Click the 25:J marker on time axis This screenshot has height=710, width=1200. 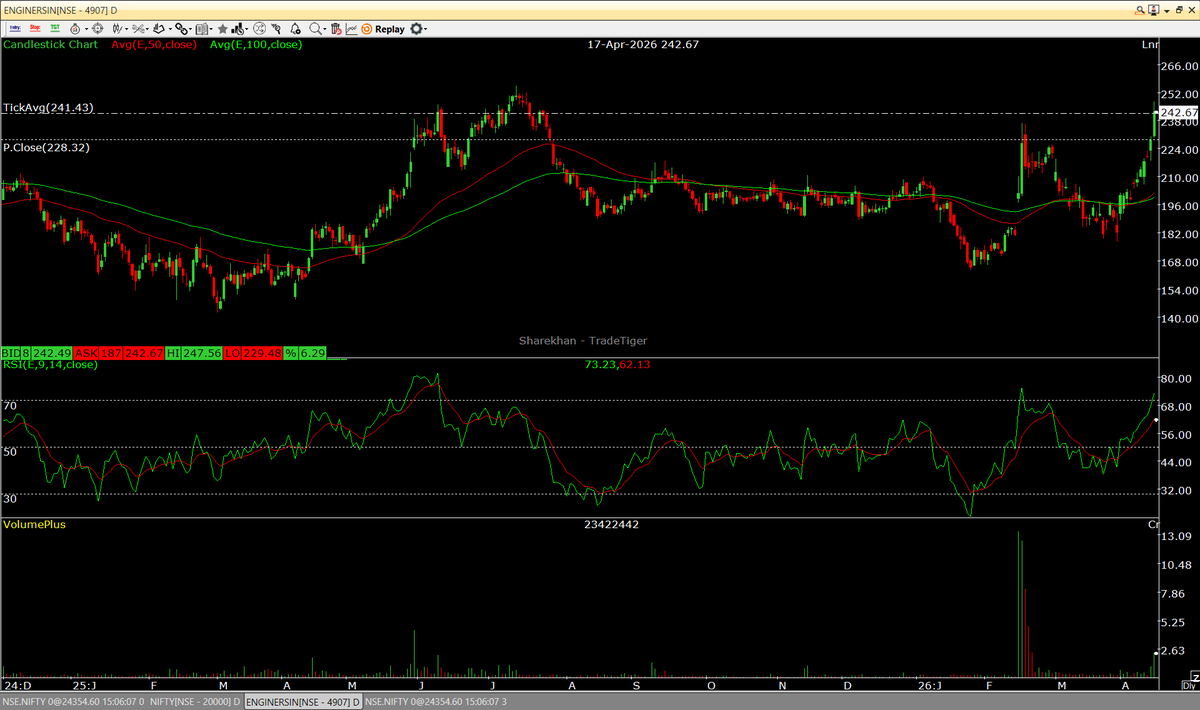pos(84,686)
